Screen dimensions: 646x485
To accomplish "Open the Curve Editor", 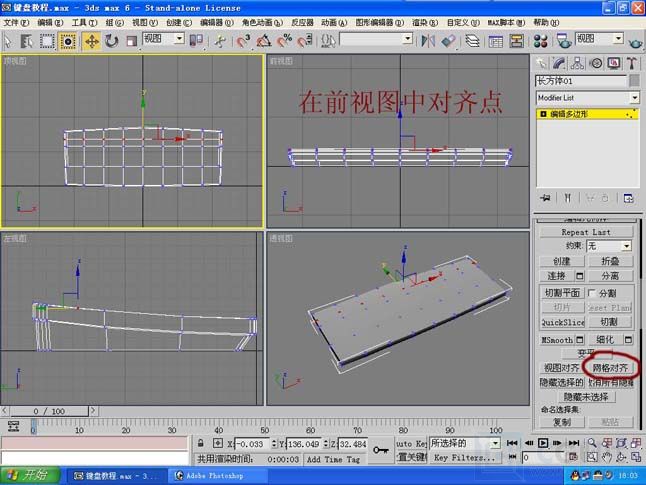I will [x=496, y=41].
